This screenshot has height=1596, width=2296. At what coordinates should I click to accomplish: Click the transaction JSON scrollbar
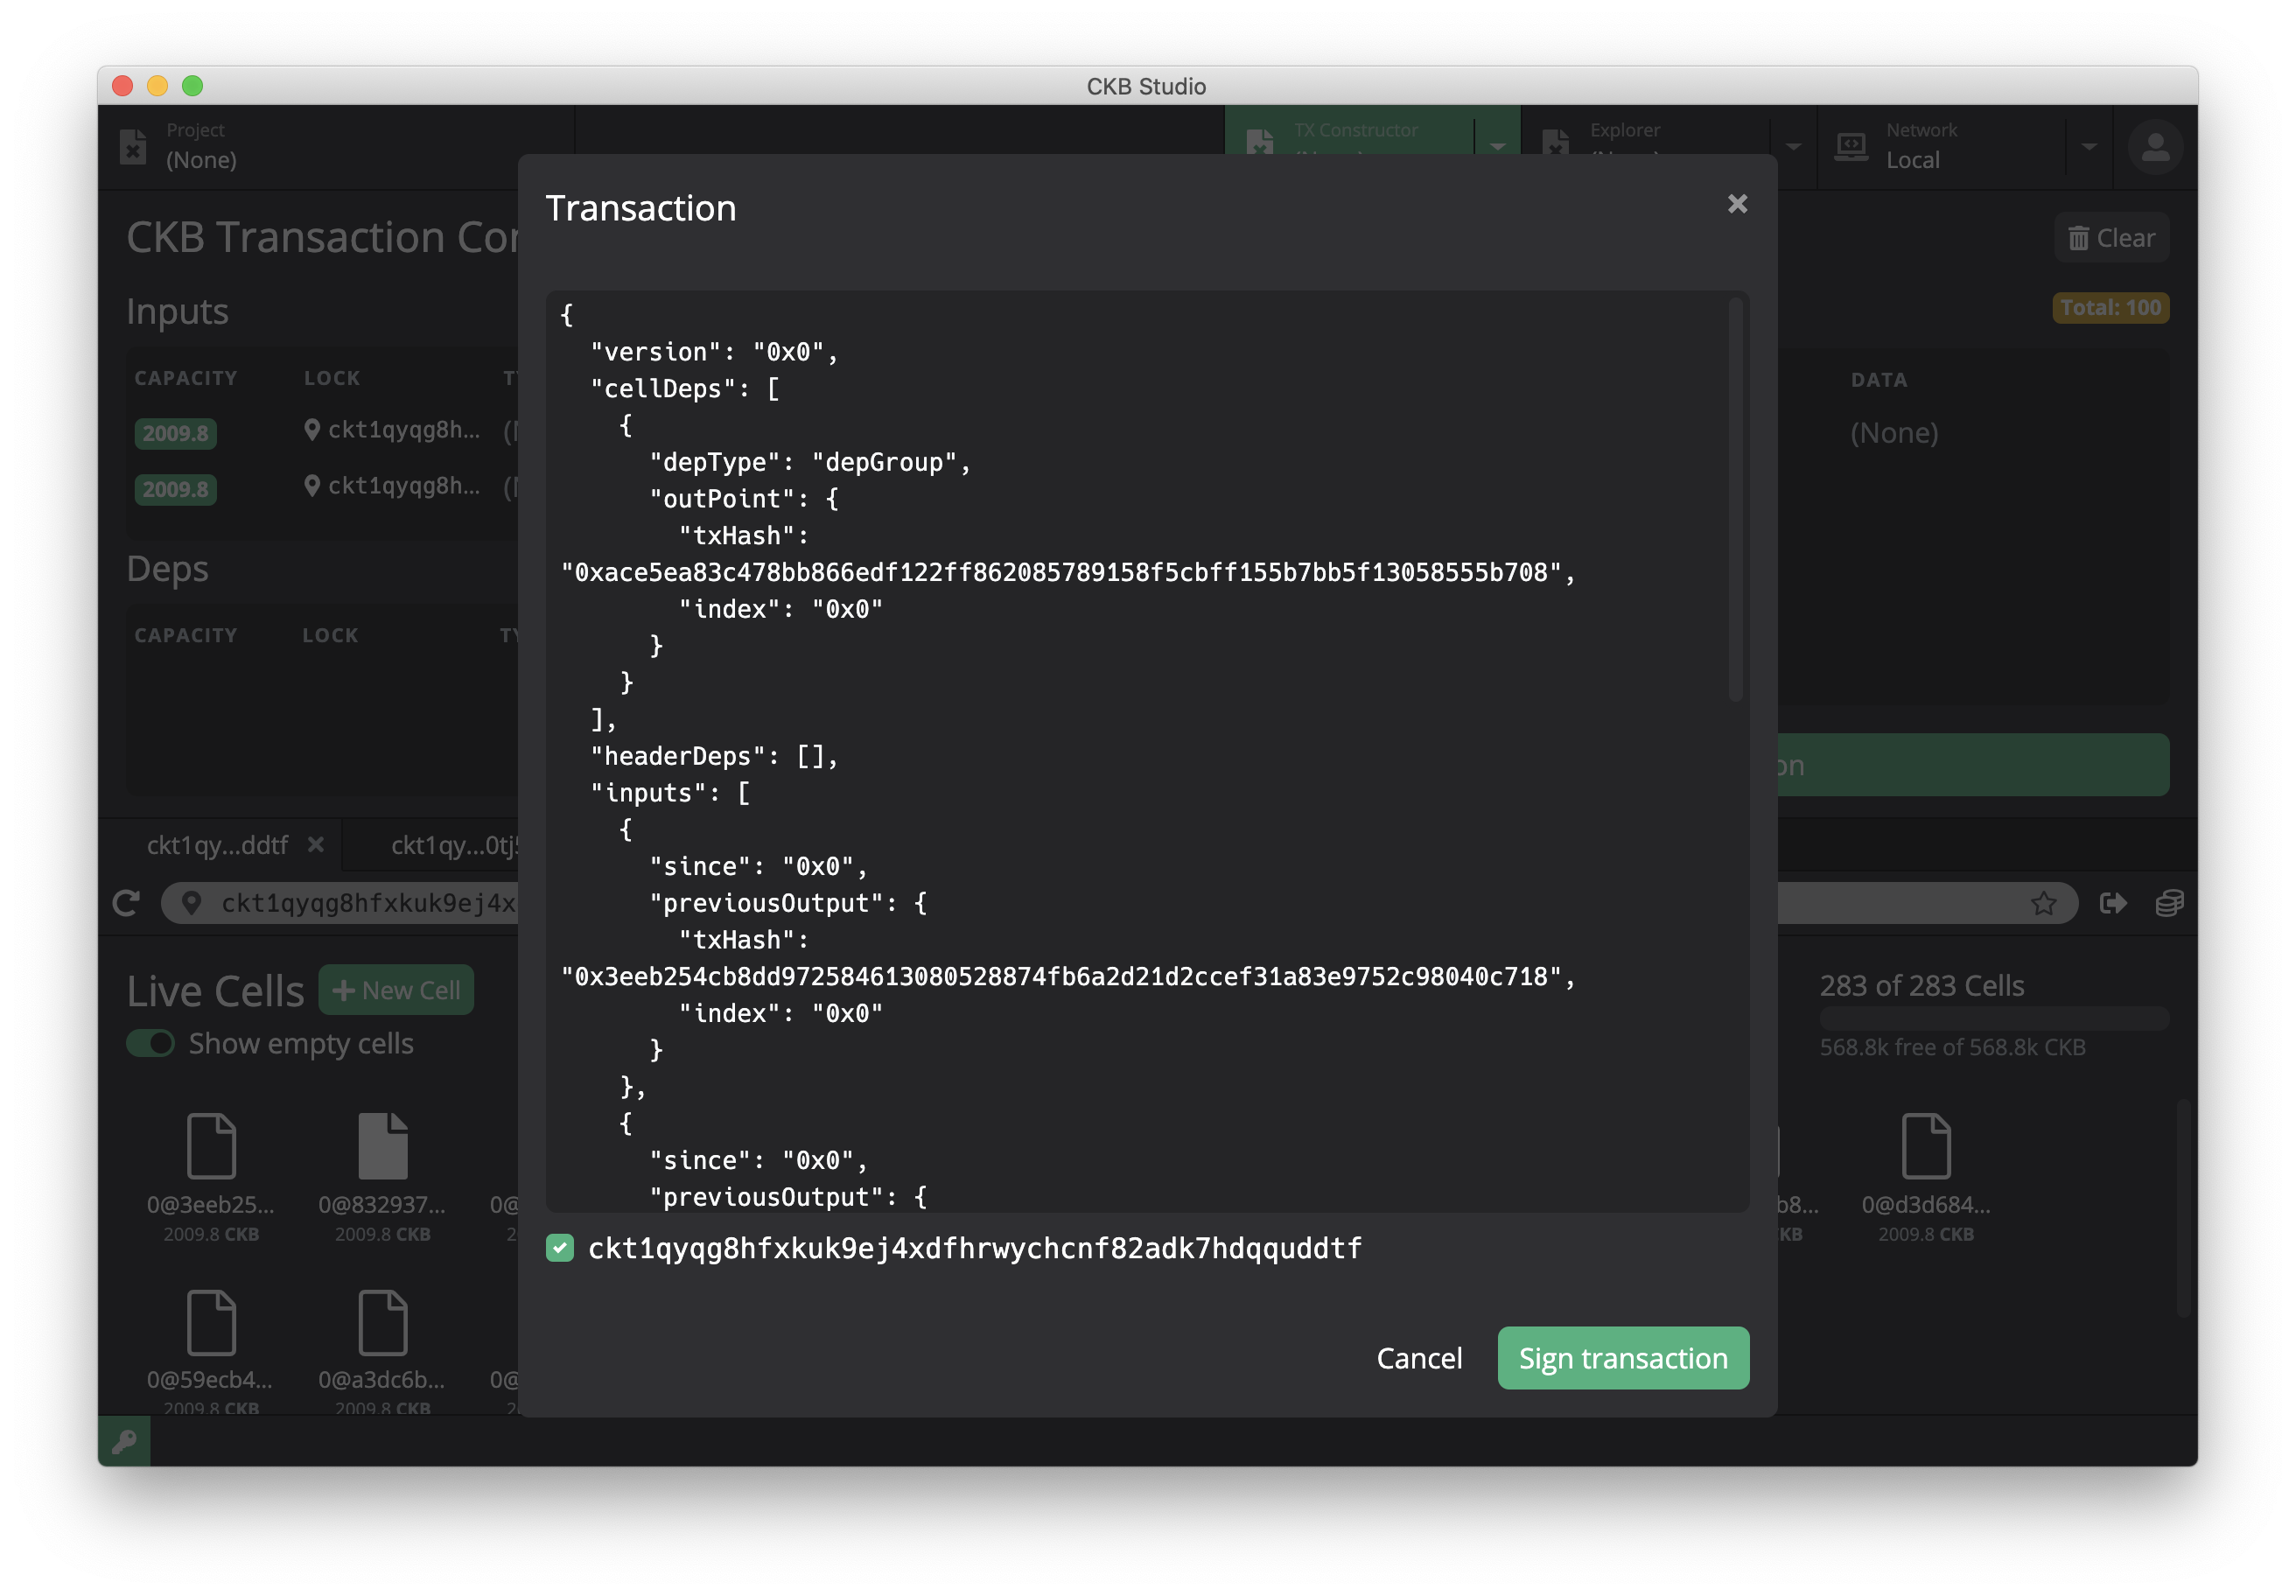tap(1735, 500)
